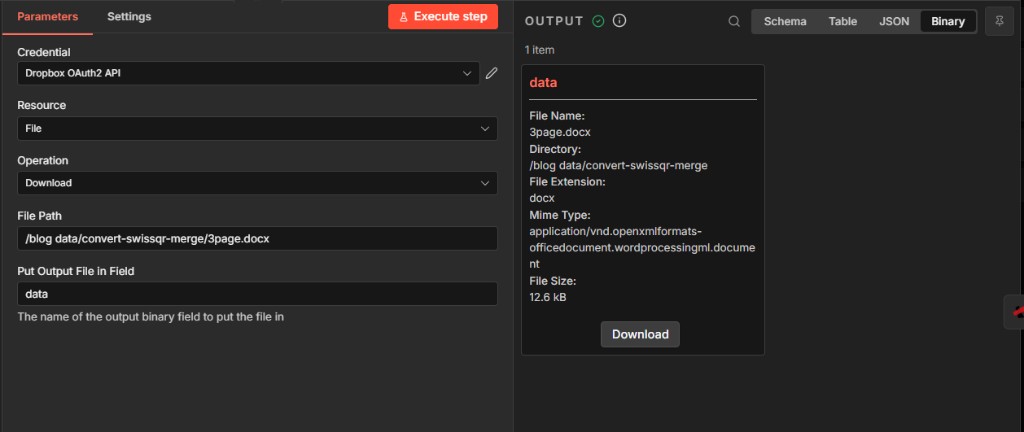The height and width of the screenshot is (432, 1024).
Task: Pin the output data with pin icon
Action: coord(999,21)
